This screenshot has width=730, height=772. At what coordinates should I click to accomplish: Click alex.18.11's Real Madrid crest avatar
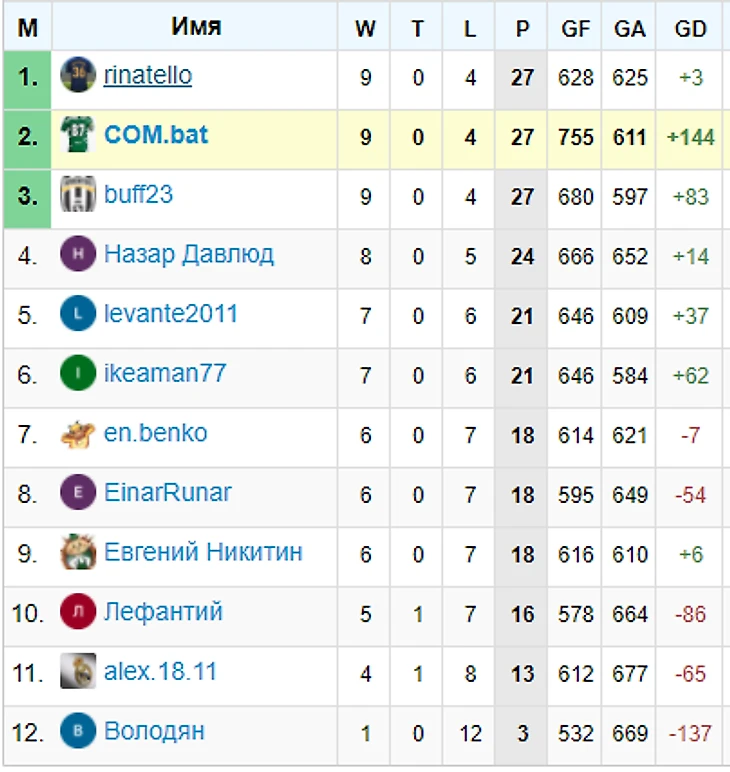coord(78,671)
